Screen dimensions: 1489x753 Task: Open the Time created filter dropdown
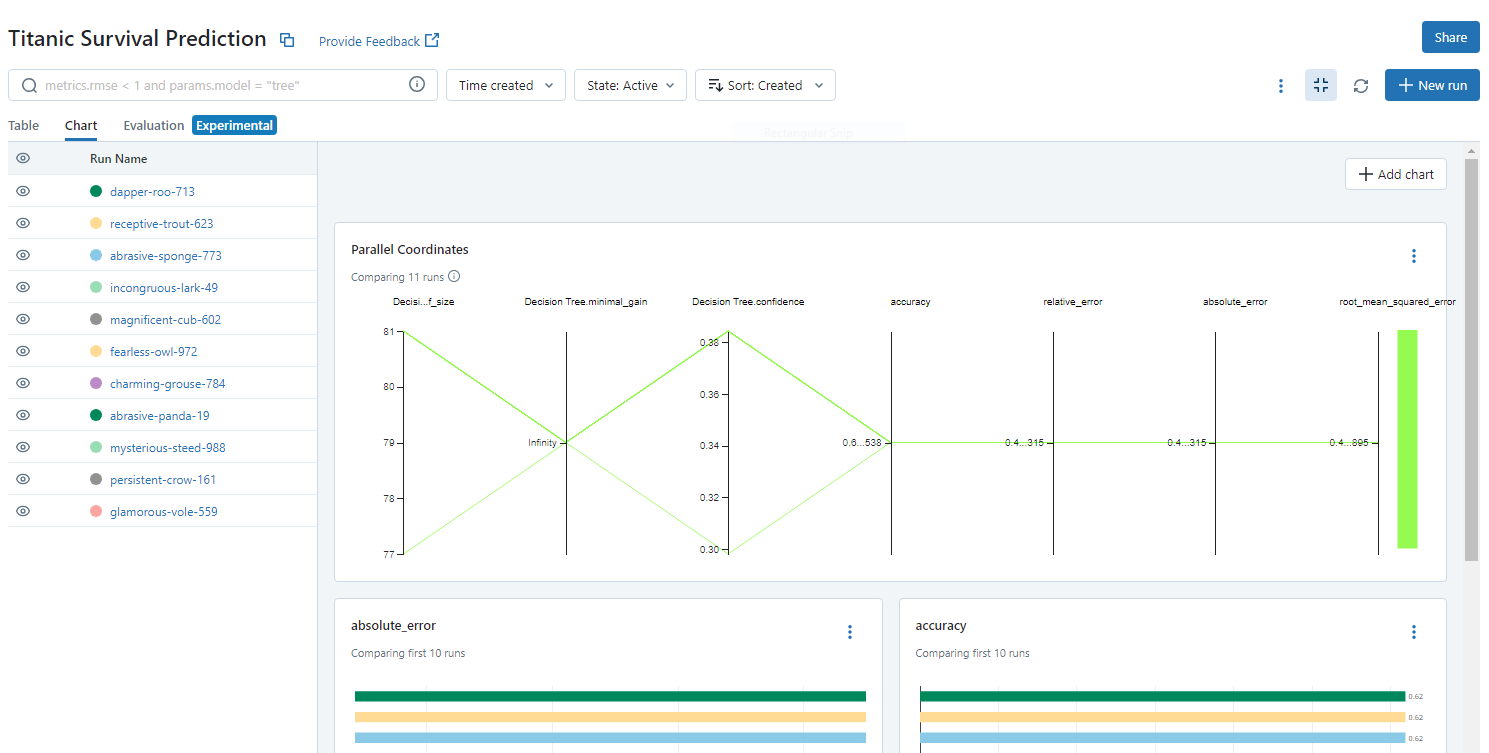[505, 85]
